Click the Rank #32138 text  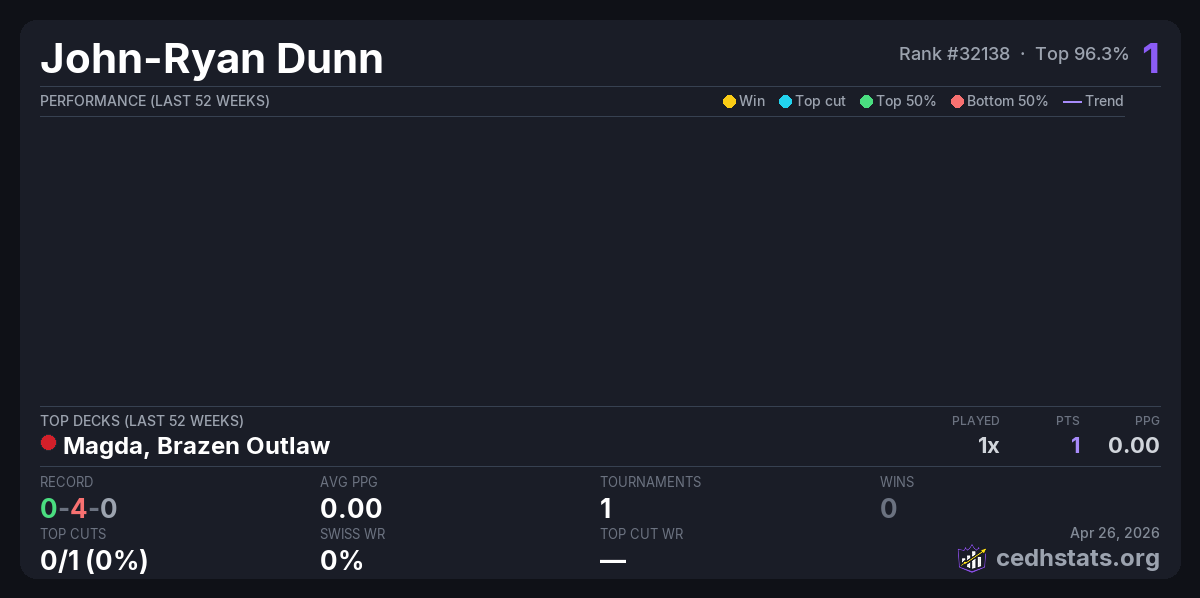click(x=954, y=54)
